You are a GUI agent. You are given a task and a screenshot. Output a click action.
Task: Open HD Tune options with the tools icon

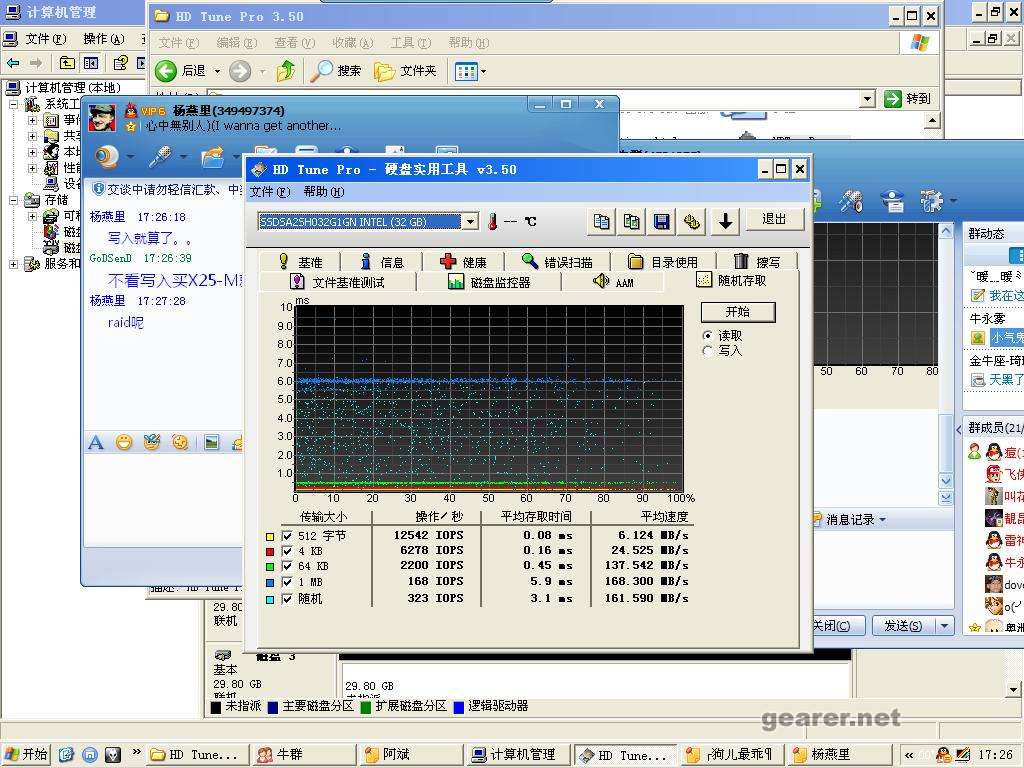(x=692, y=222)
